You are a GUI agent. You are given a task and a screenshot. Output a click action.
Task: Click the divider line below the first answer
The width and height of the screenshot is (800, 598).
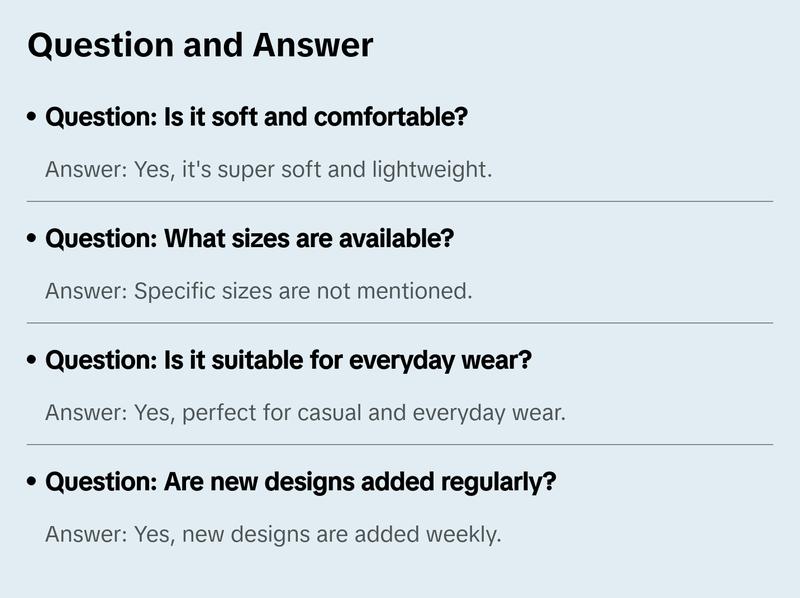coord(400,201)
